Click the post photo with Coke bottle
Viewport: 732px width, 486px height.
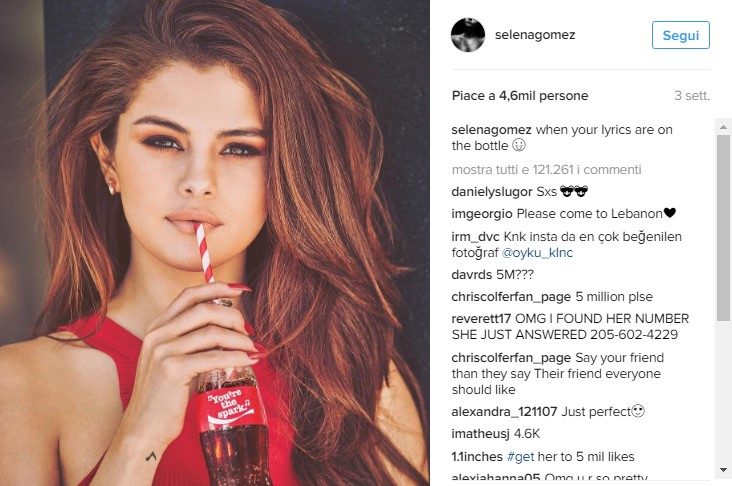[x=215, y=243]
